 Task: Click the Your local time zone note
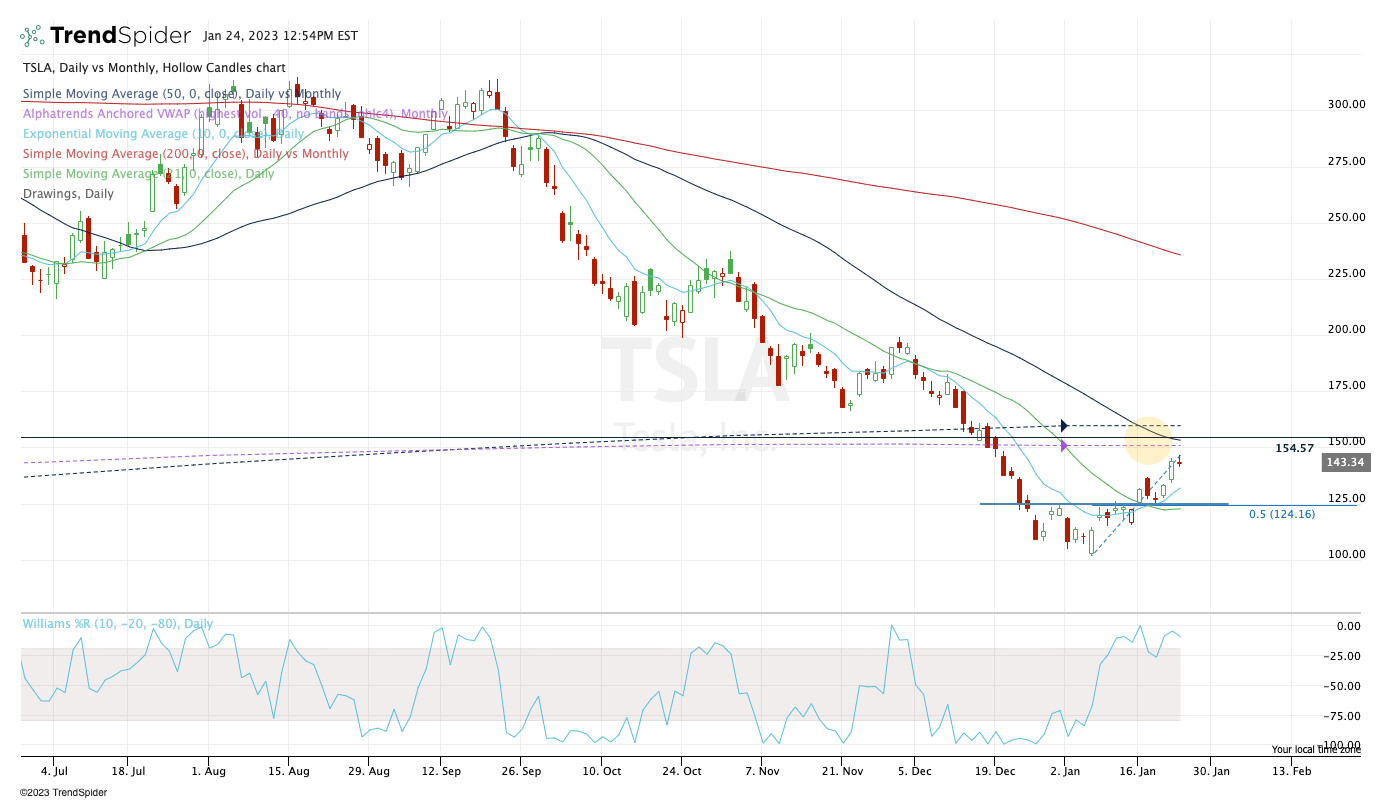pos(1316,749)
